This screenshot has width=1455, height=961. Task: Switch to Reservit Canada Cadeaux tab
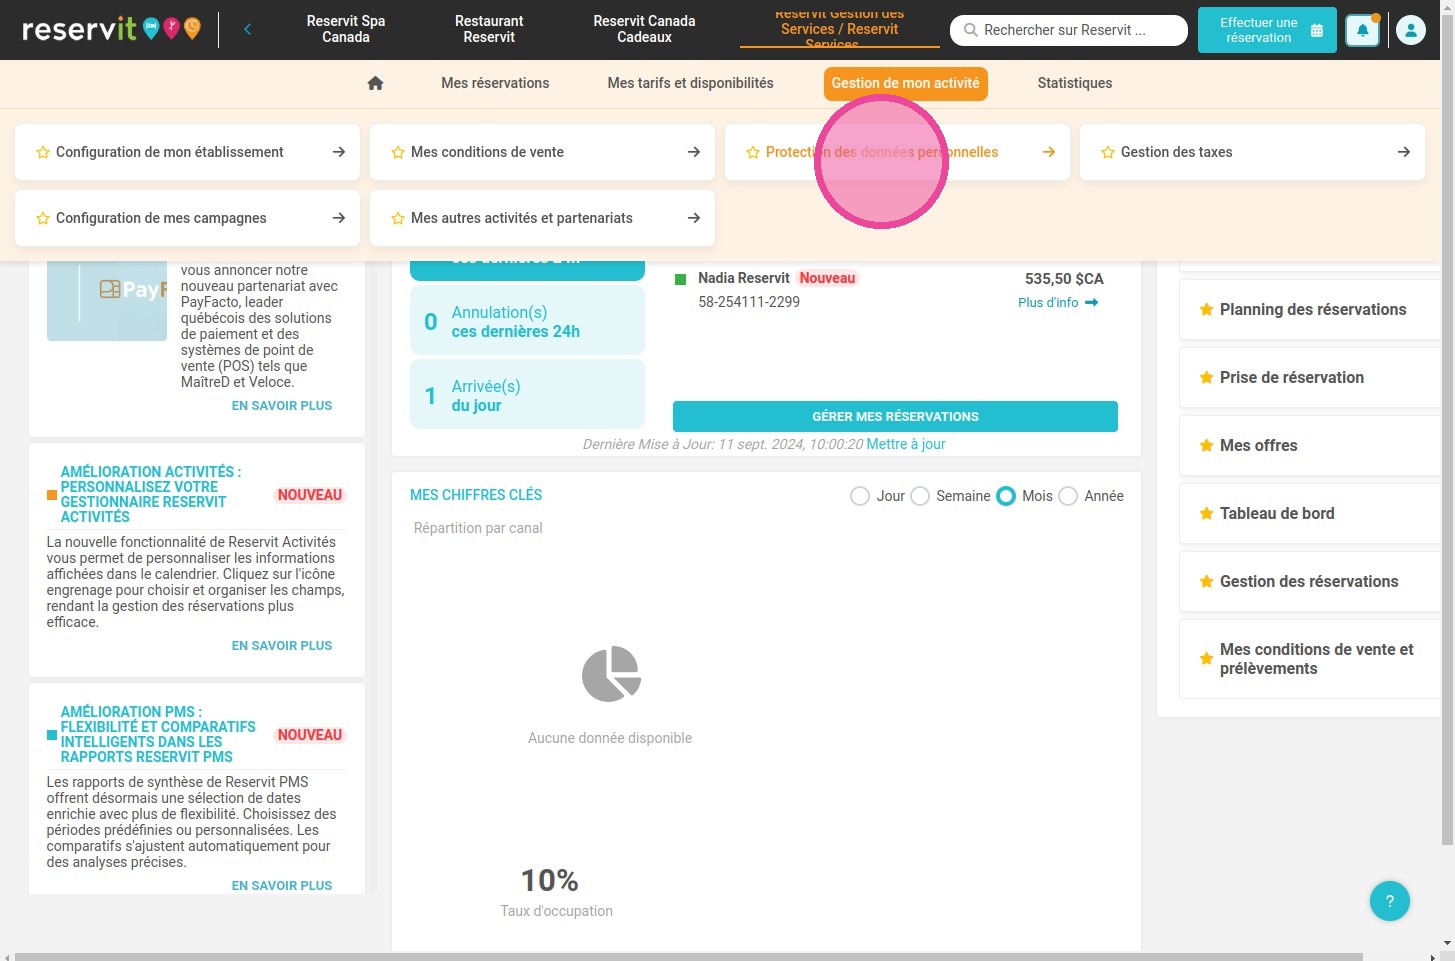644,29
